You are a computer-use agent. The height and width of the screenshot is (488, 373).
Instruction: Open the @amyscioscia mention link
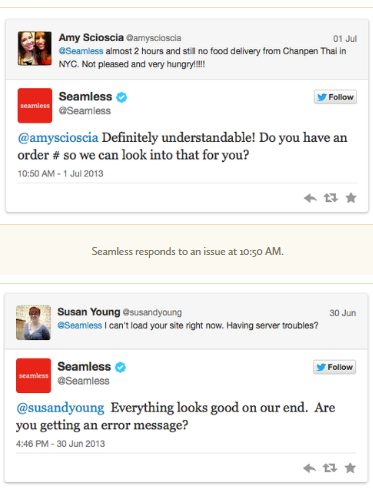58,138
